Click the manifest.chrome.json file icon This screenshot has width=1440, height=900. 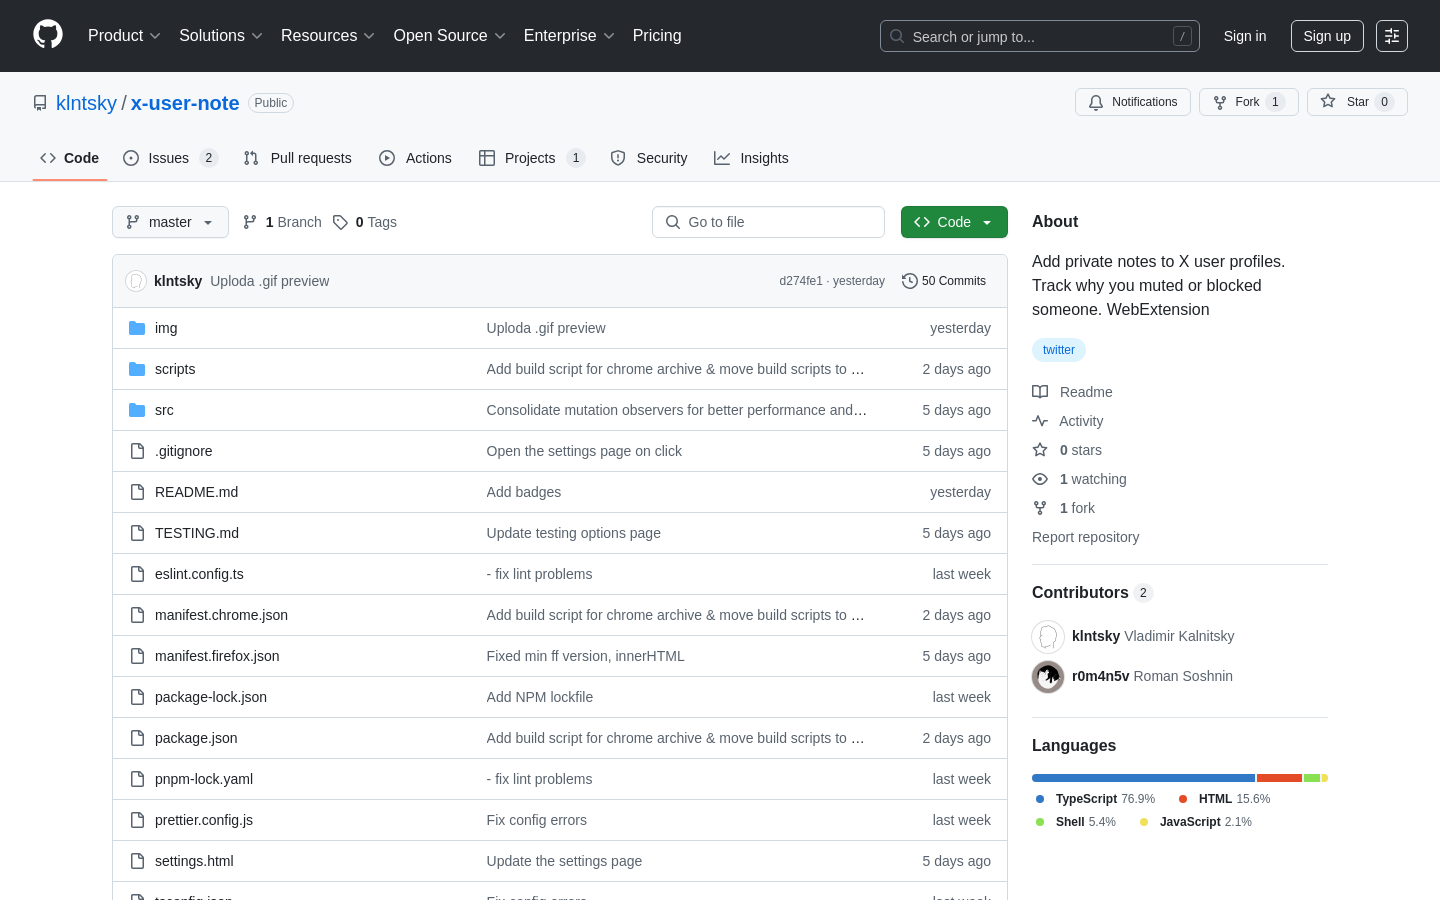137,615
